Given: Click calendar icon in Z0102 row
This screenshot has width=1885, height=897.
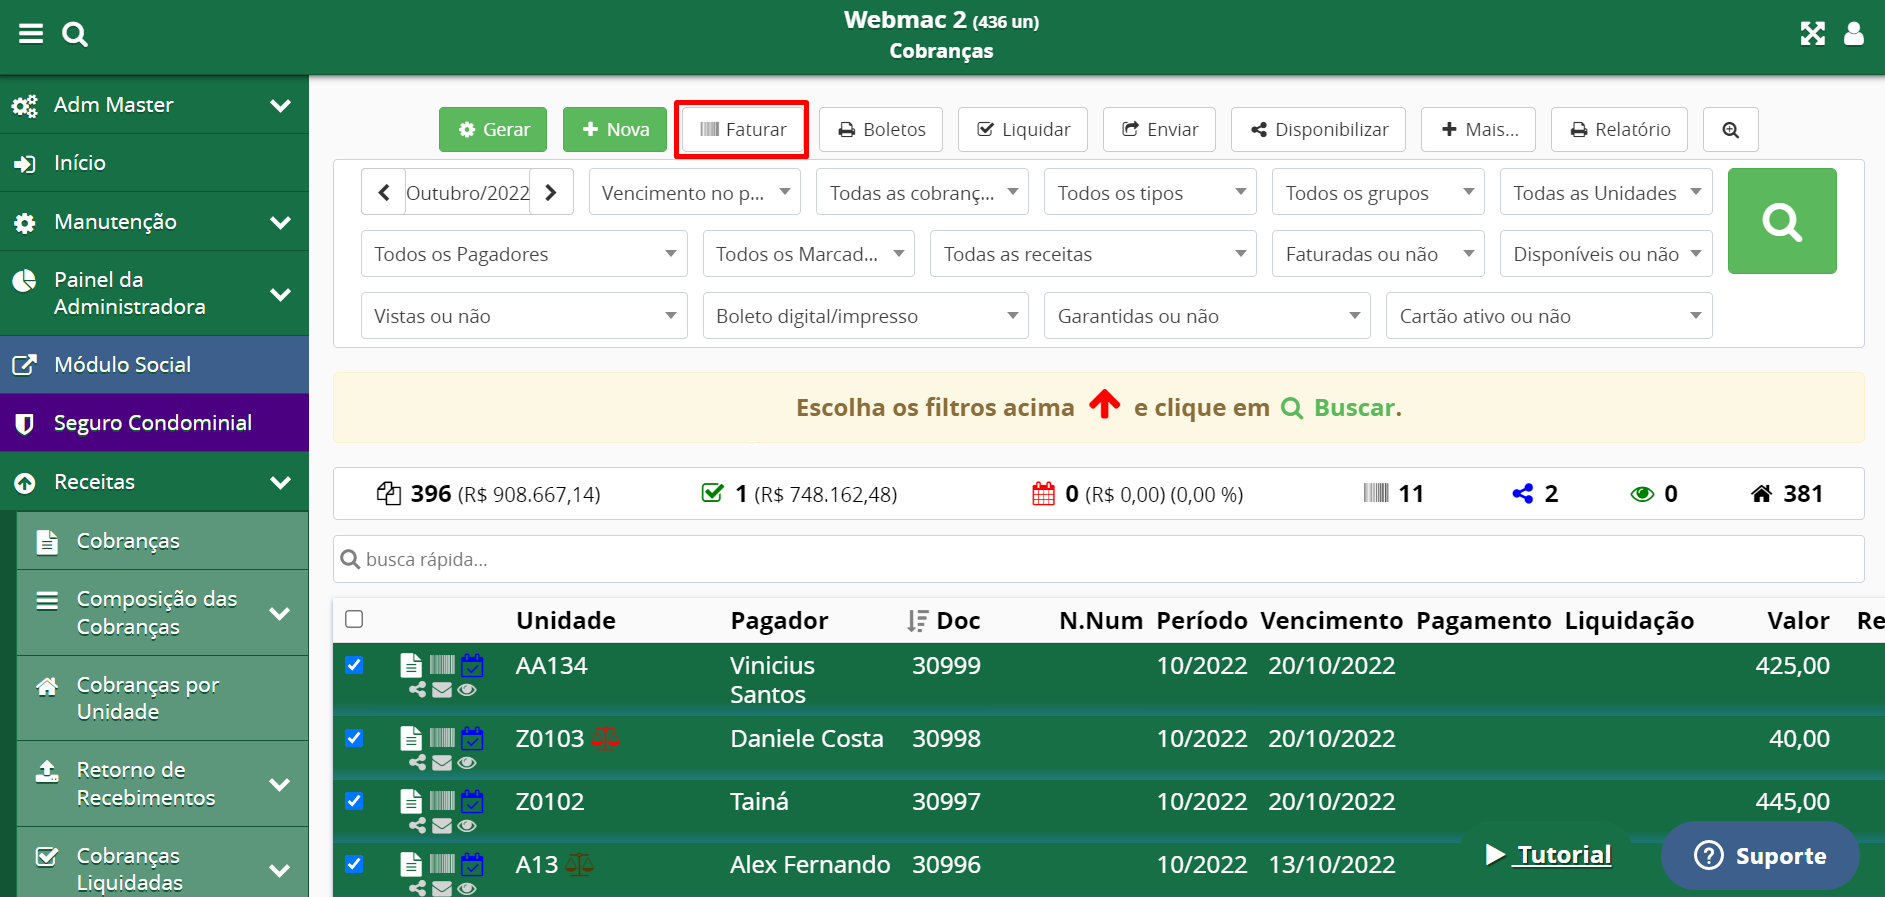Looking at the screenshot, I should click(x=472, y=801).
